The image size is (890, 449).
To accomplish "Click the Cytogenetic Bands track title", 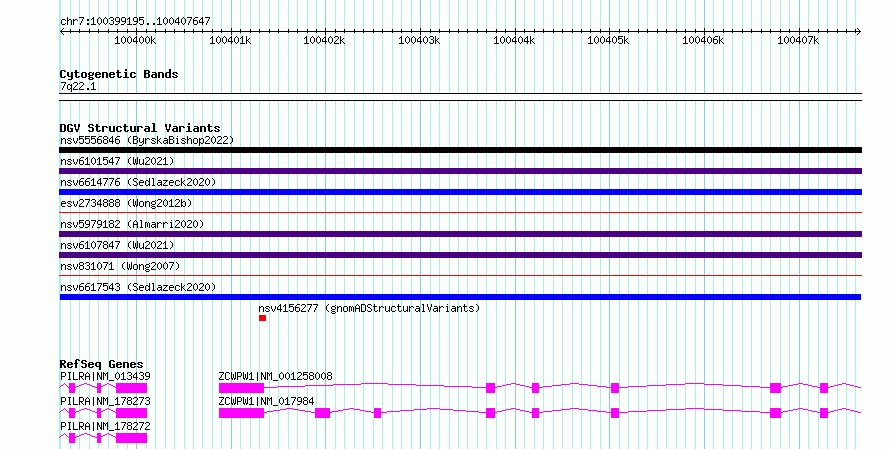I will pos(119,74).
